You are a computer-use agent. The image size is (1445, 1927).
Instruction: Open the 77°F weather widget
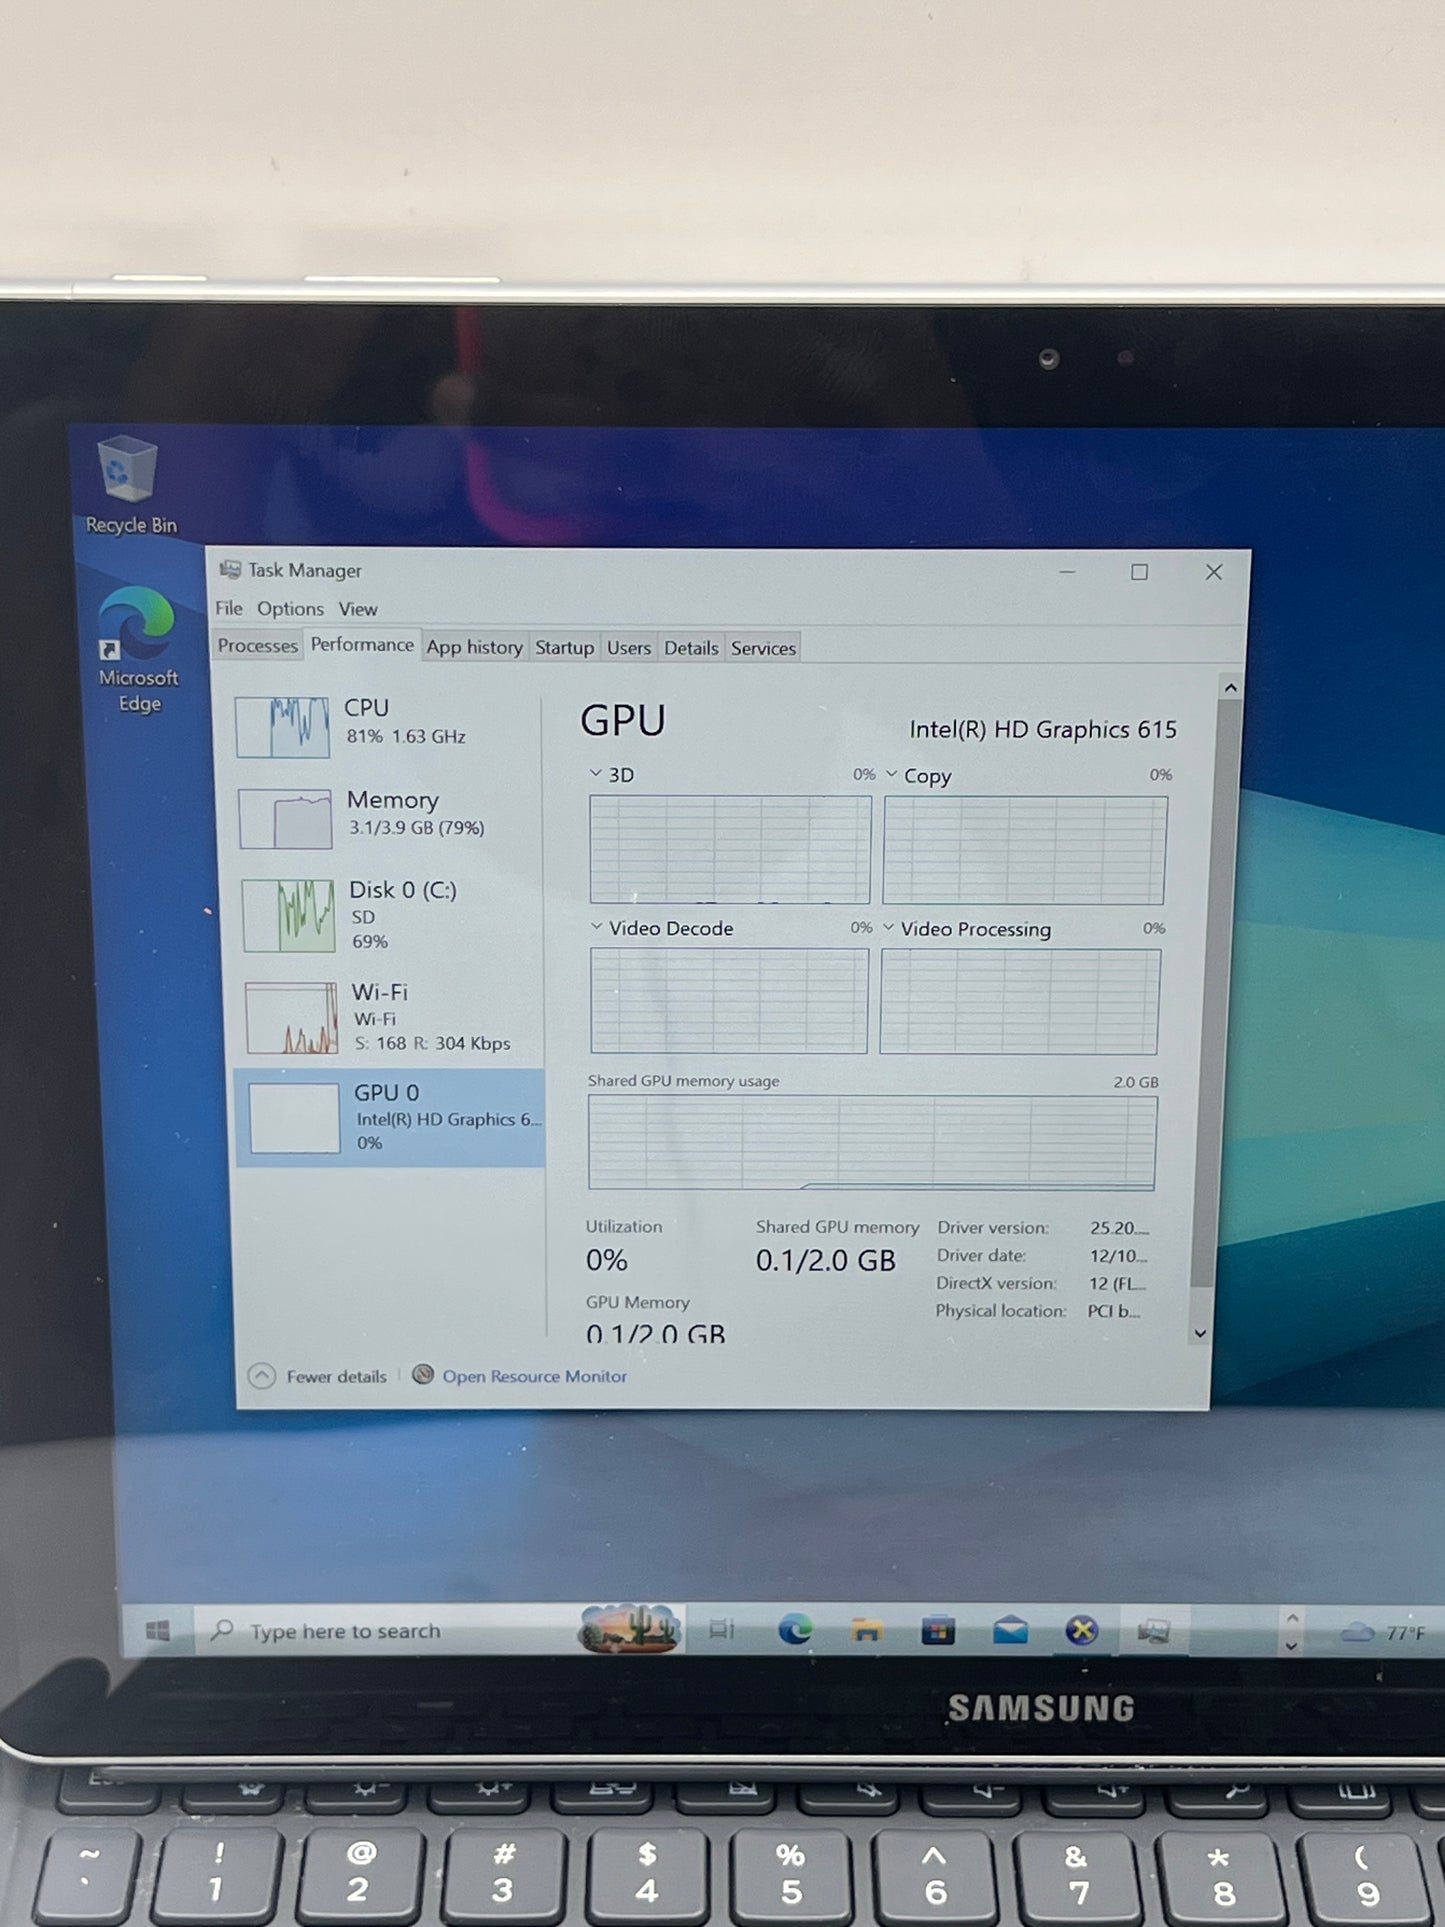click(x=1382, y=1633)
